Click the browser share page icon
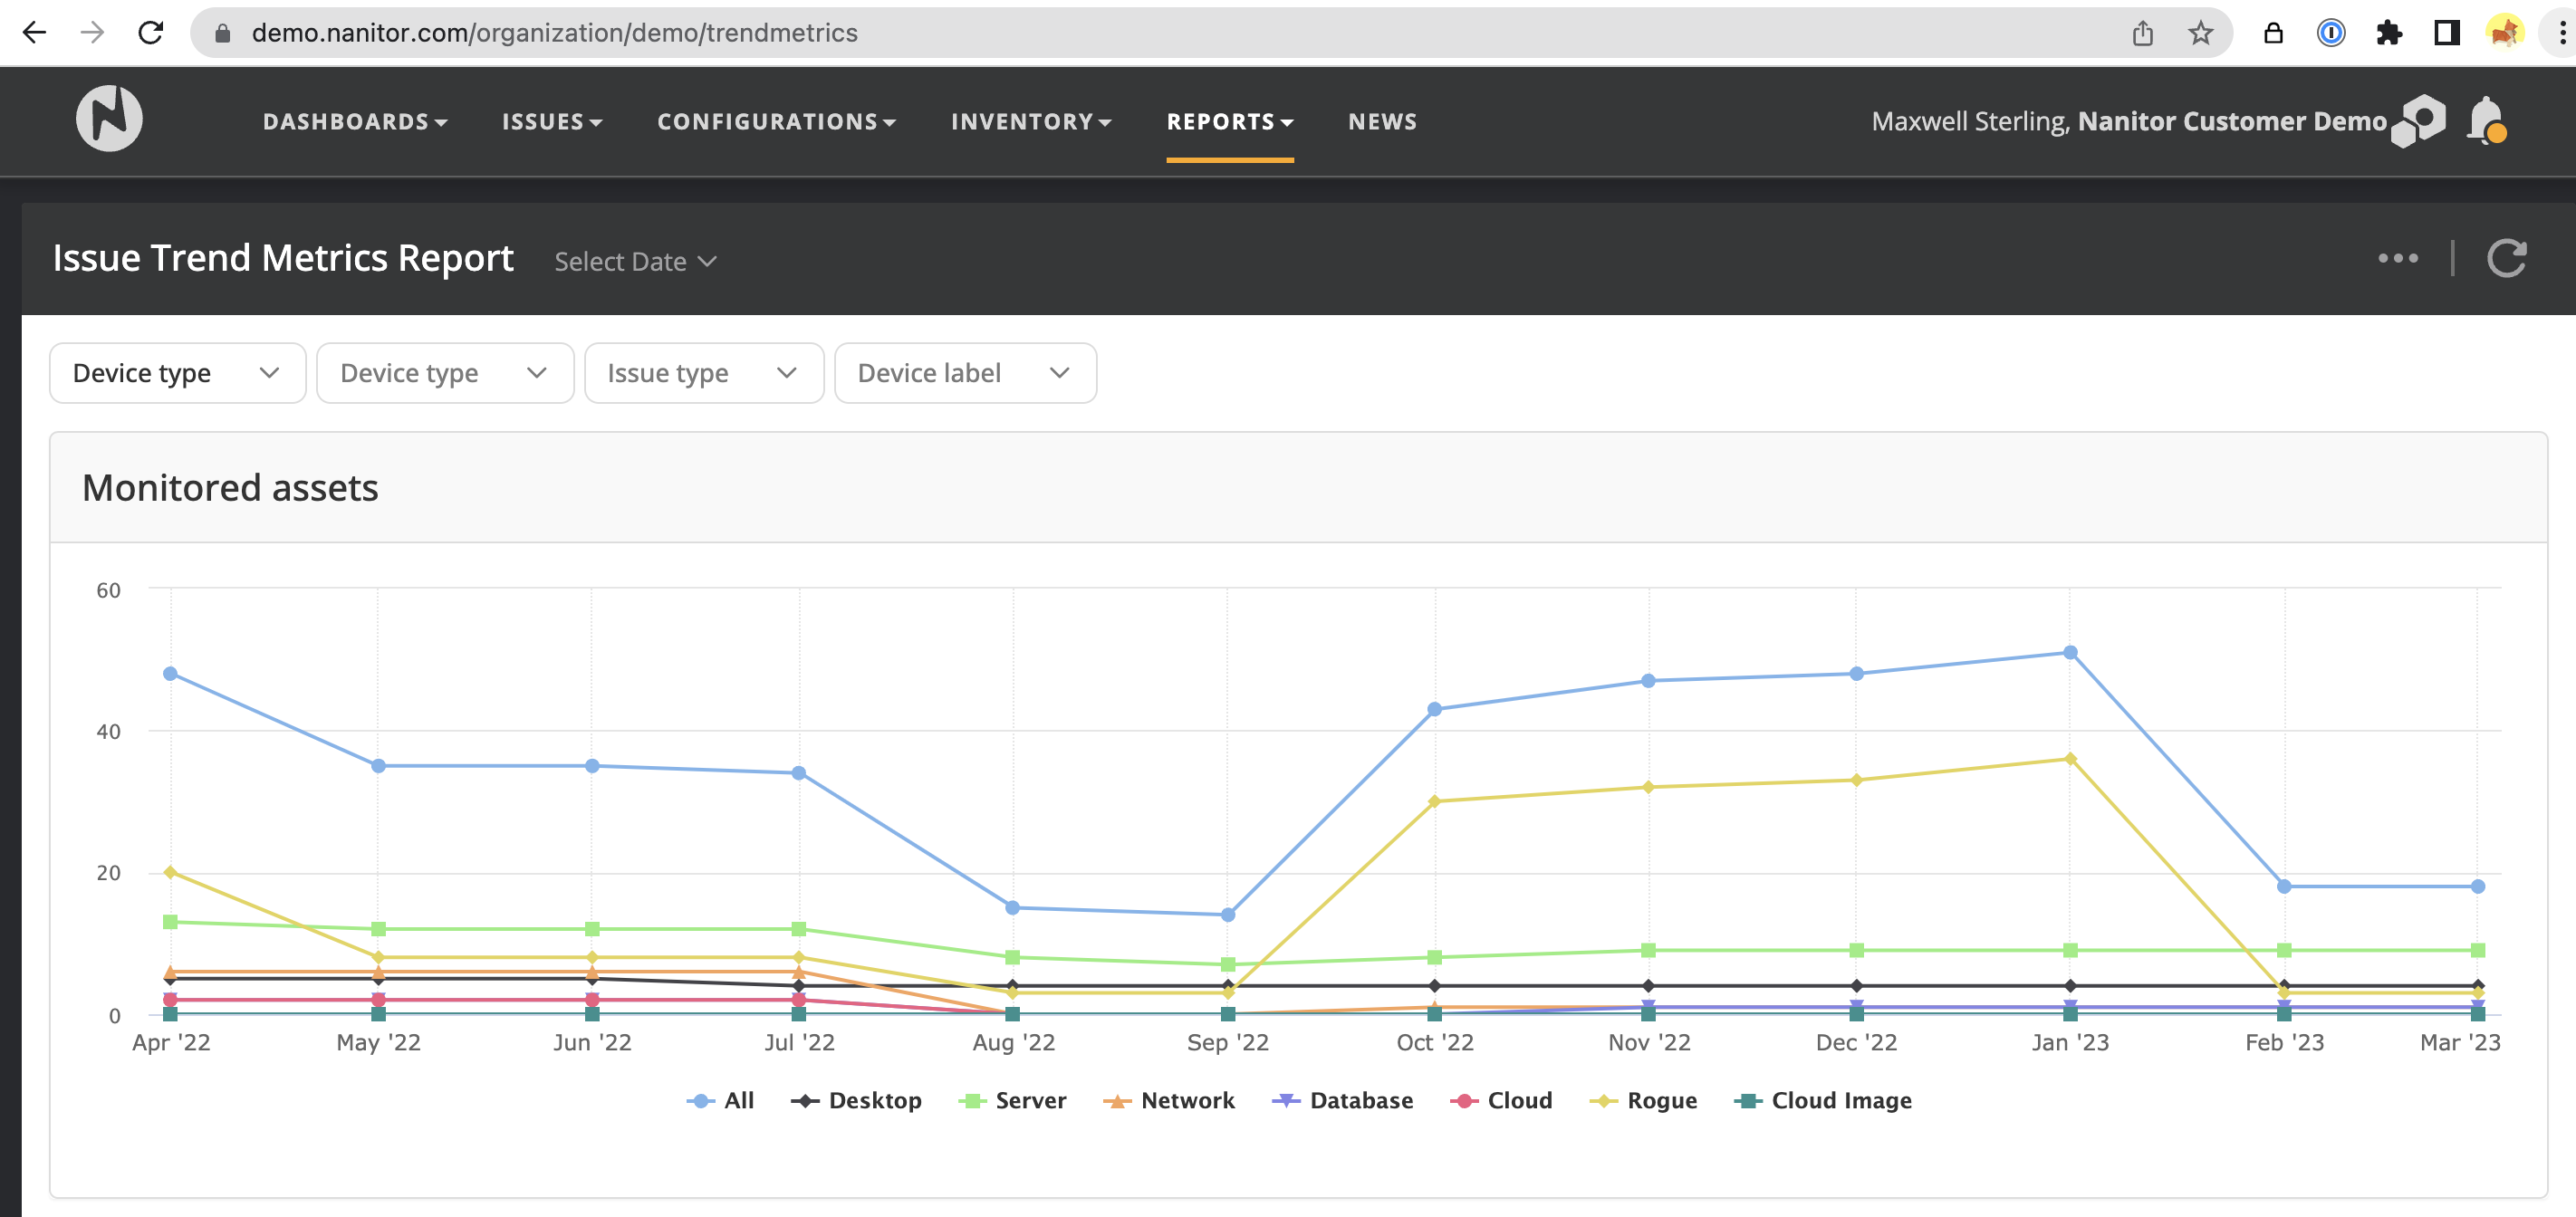The height and width of the screenshot is (1217, 2576). click(2142, 33)
